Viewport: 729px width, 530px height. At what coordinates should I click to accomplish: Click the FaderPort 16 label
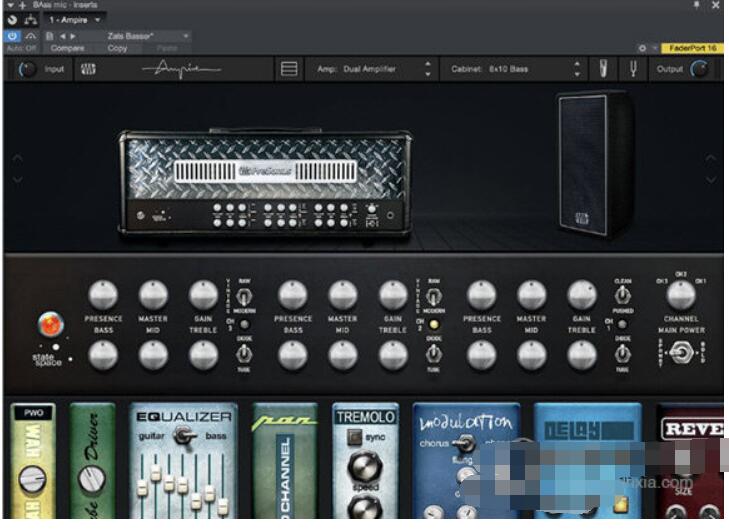(690, 48)
